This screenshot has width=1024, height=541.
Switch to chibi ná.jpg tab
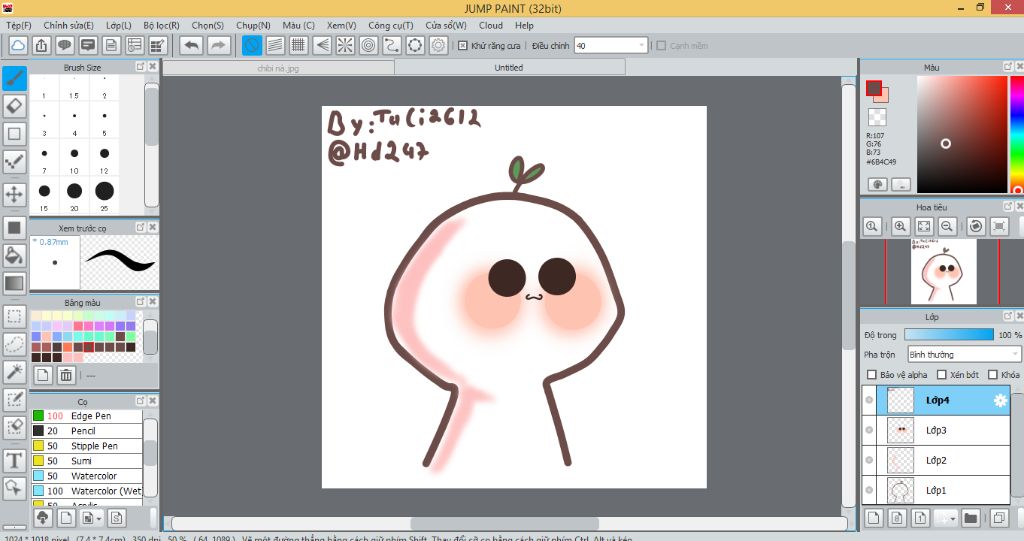(278, 67)
